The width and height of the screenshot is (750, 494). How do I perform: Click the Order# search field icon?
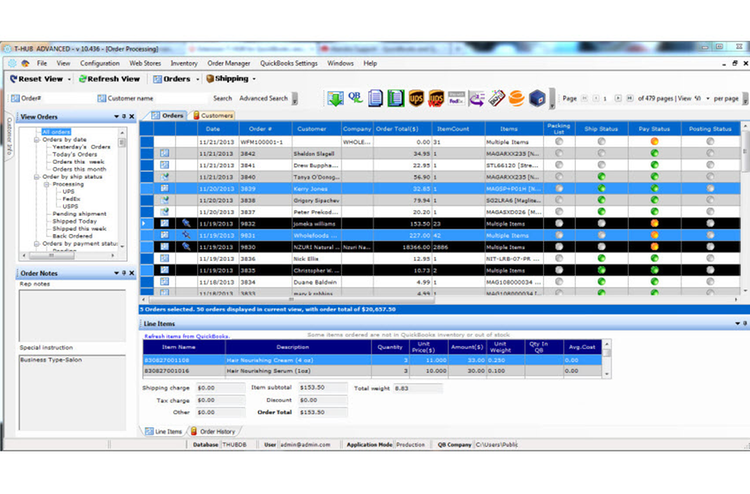(15, 98)
